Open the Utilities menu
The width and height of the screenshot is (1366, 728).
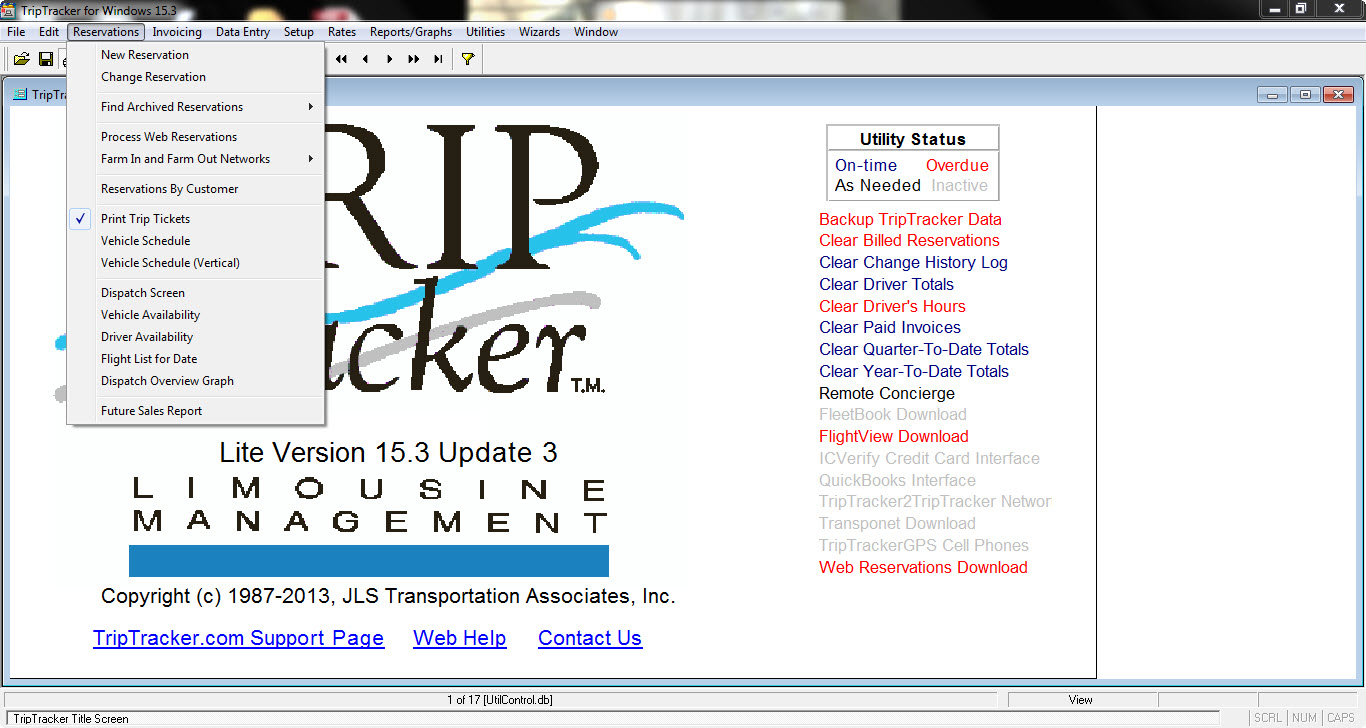486,32
